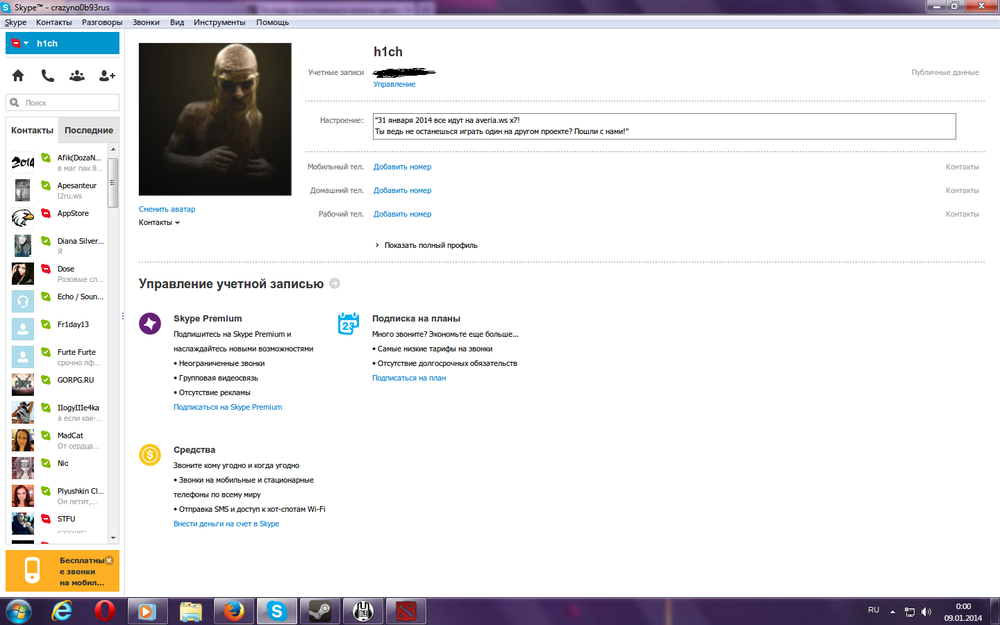Close the free calls banner
1000x625 pixels.
click(109, 561)
